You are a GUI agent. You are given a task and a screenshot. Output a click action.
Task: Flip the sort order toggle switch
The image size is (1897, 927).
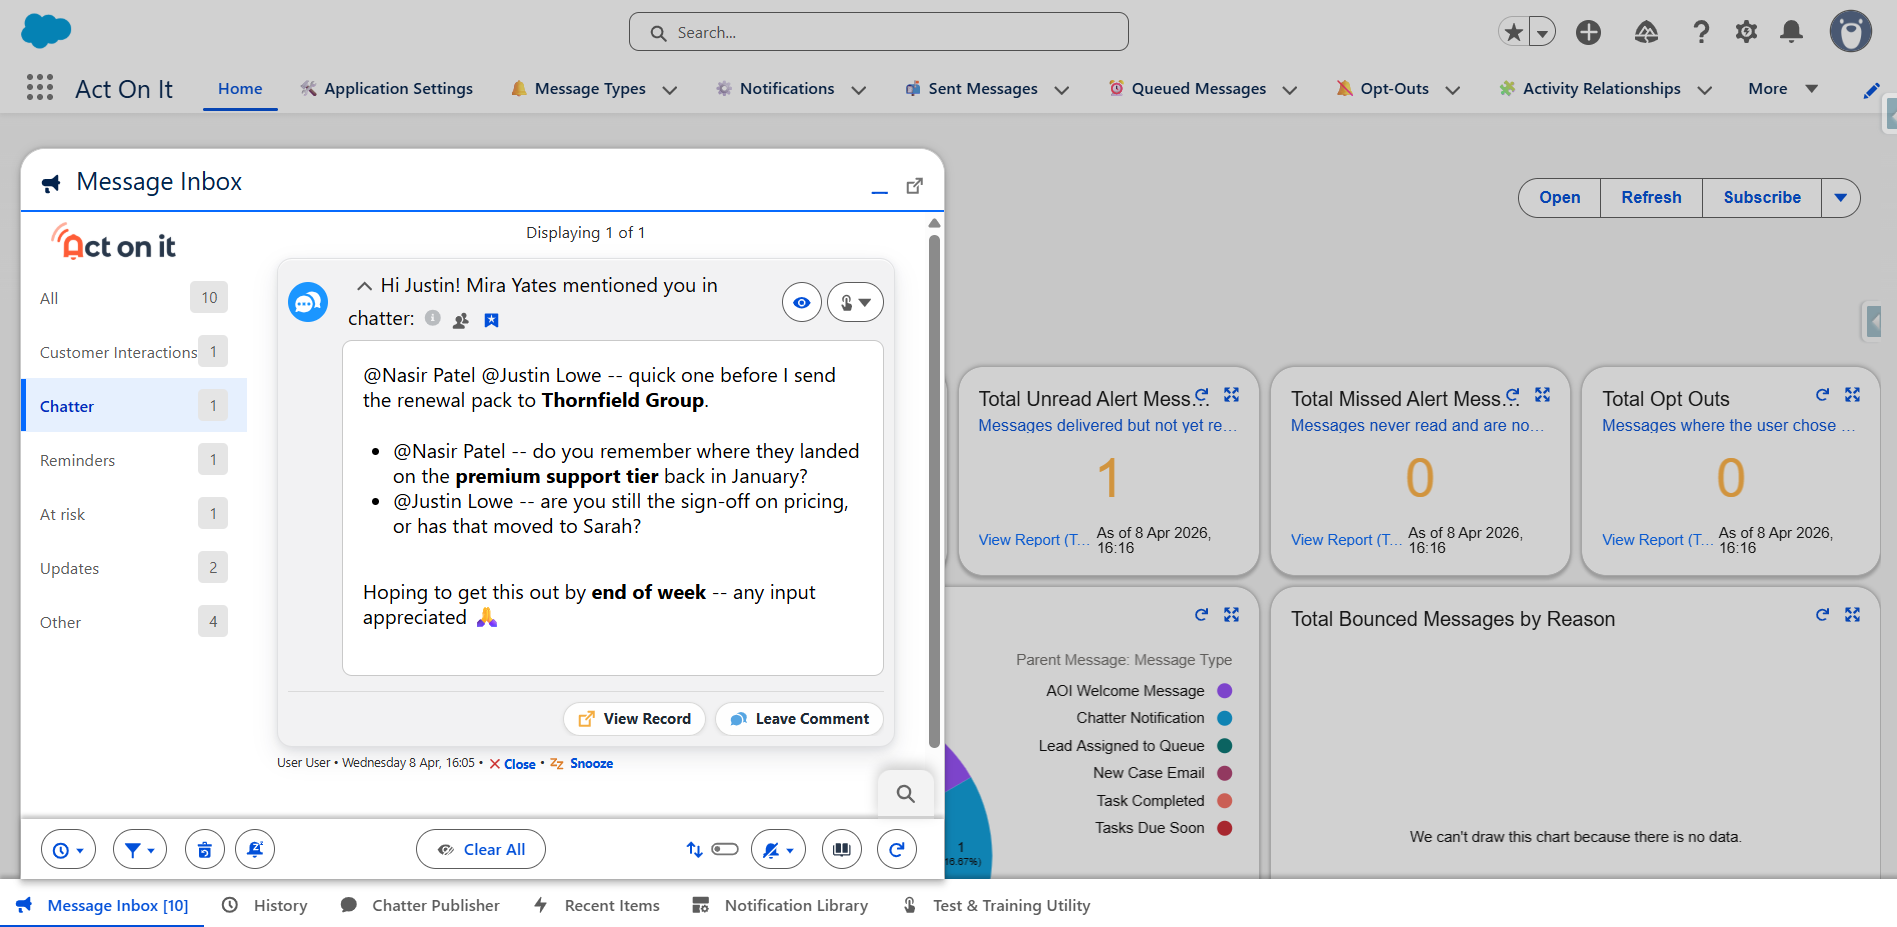[x=723, y=848]
